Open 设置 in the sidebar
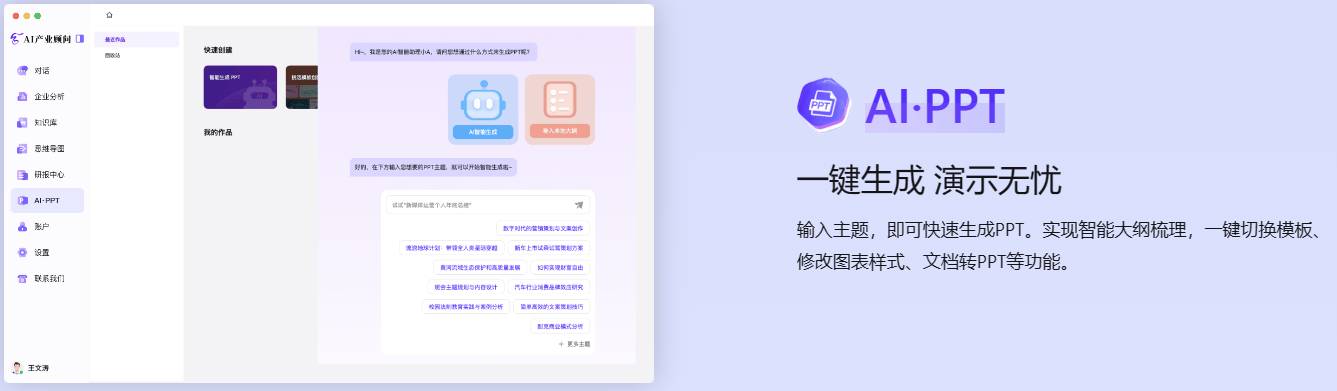Screen dimensions: 1337x391 point(47,253)
